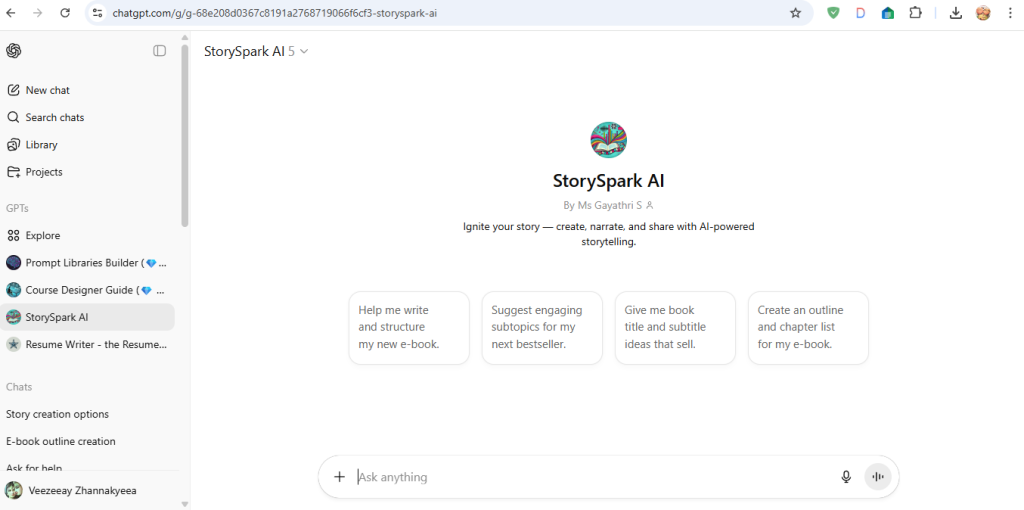Click the plus attach button
The image size is (1024, 510).
339,477
